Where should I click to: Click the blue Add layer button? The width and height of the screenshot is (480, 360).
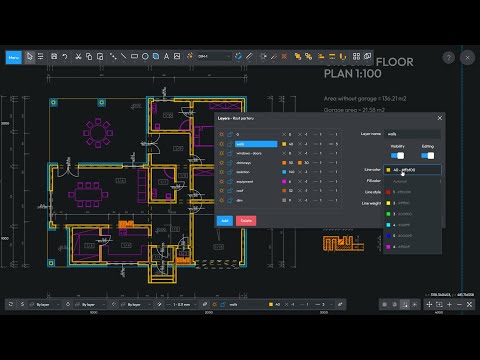click(x=225, y=221)
